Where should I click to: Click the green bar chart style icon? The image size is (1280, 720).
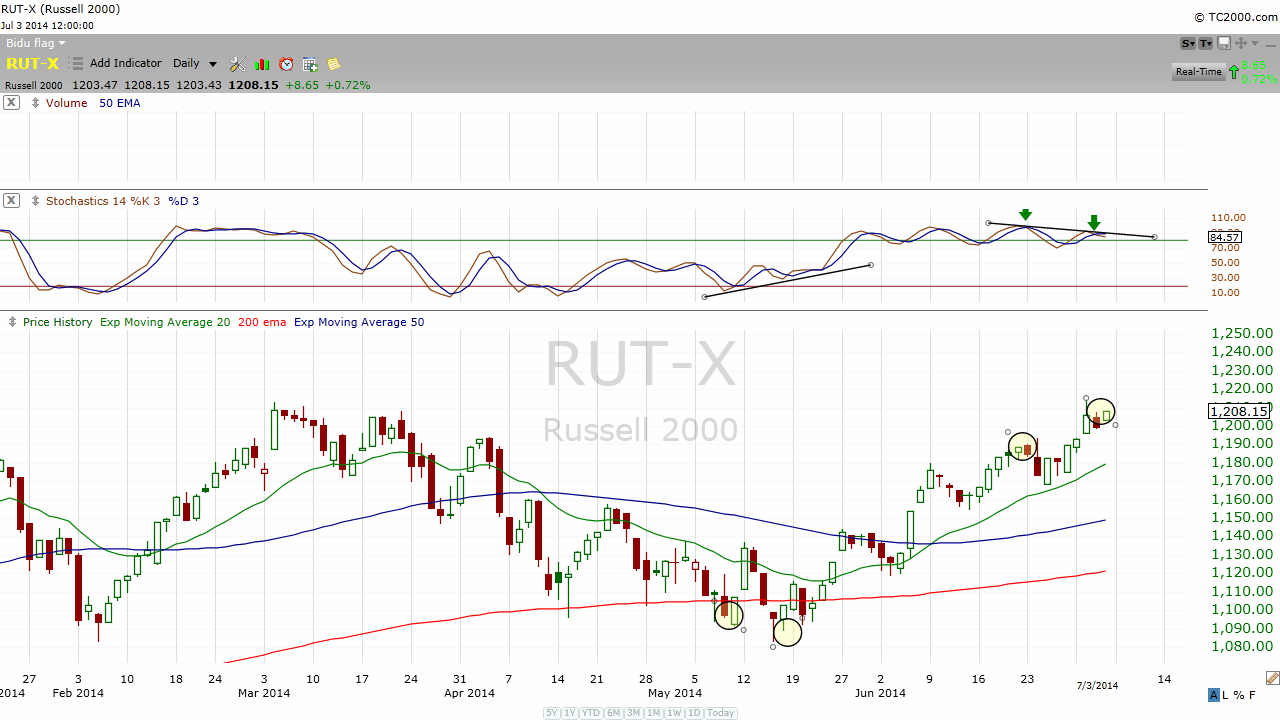click(x=263, y=64)
